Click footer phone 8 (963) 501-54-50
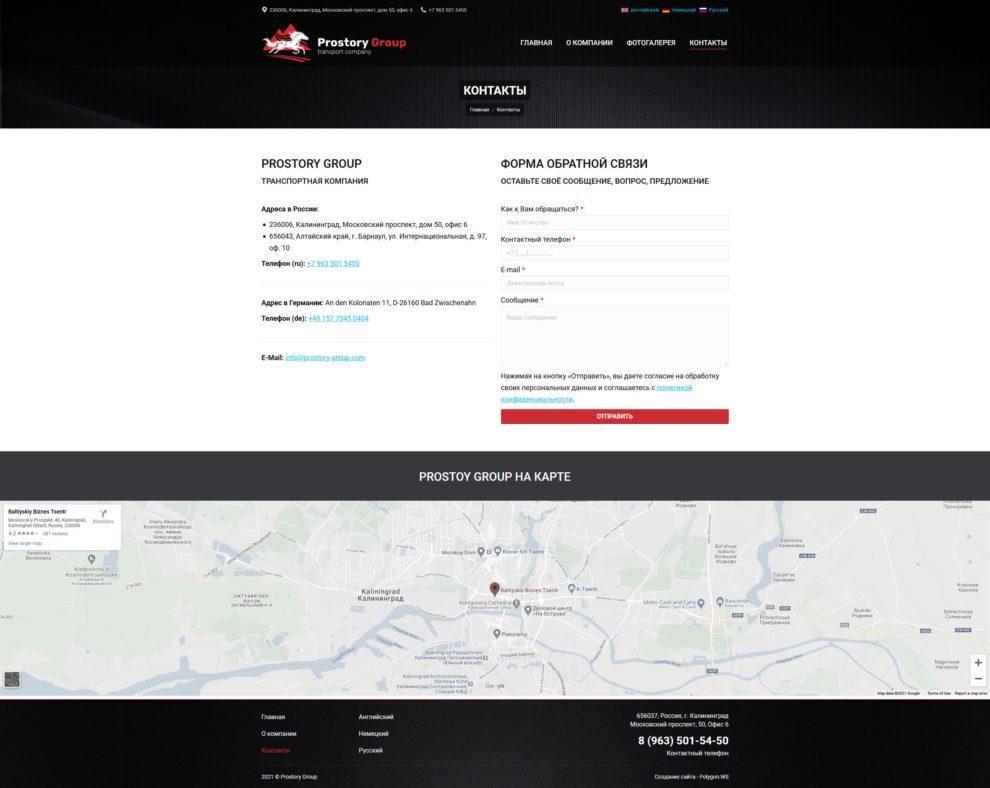The height and width of the screenshot is (788, 990). 683,741
